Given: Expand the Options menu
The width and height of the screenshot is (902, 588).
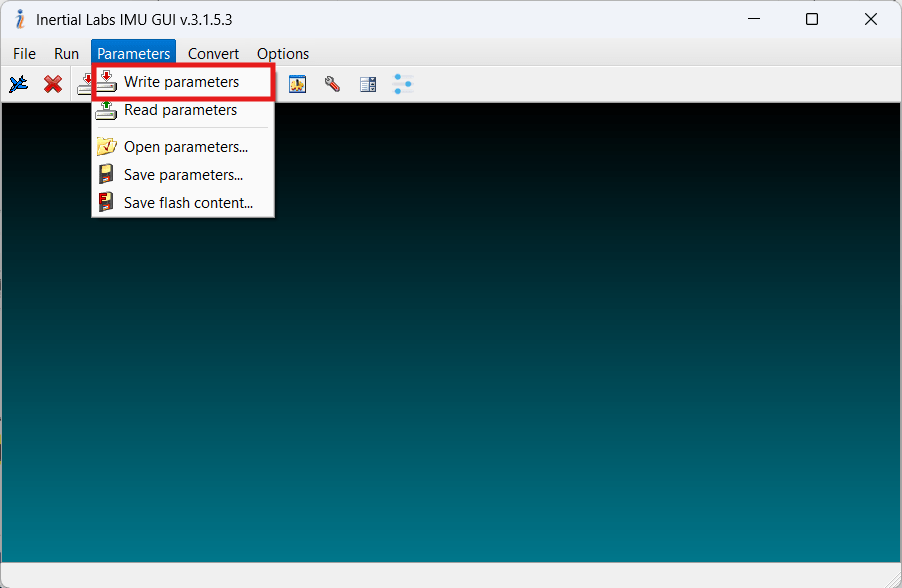Looking at the screenshot, I should coord(283,54).
